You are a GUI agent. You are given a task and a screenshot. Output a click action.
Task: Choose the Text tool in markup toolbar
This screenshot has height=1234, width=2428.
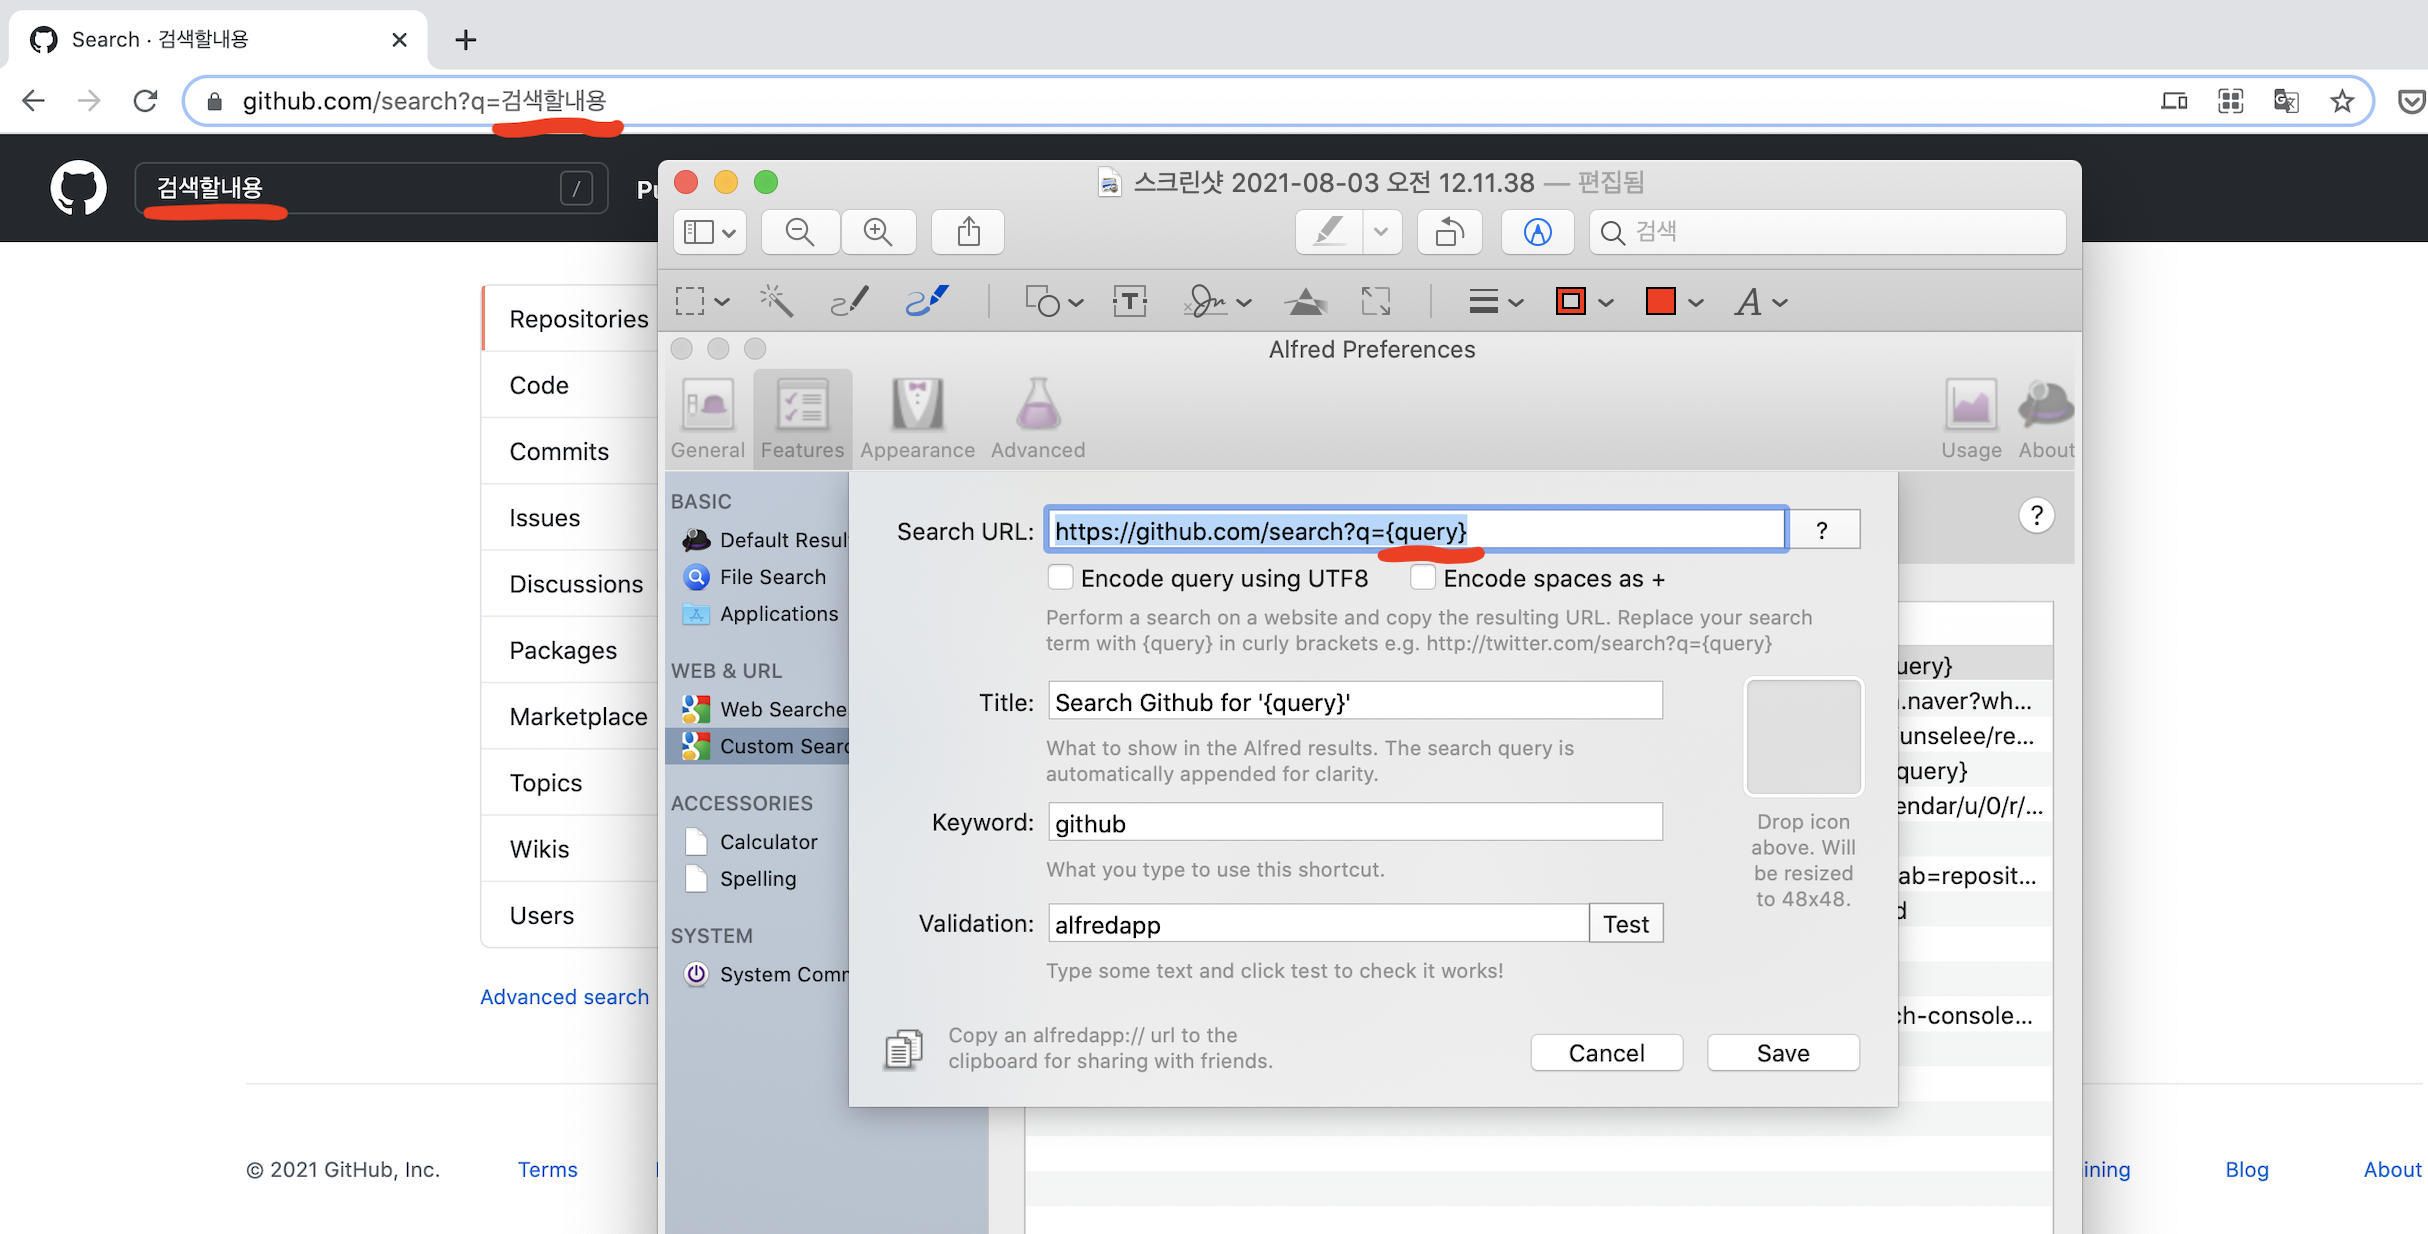[1129, 301]
